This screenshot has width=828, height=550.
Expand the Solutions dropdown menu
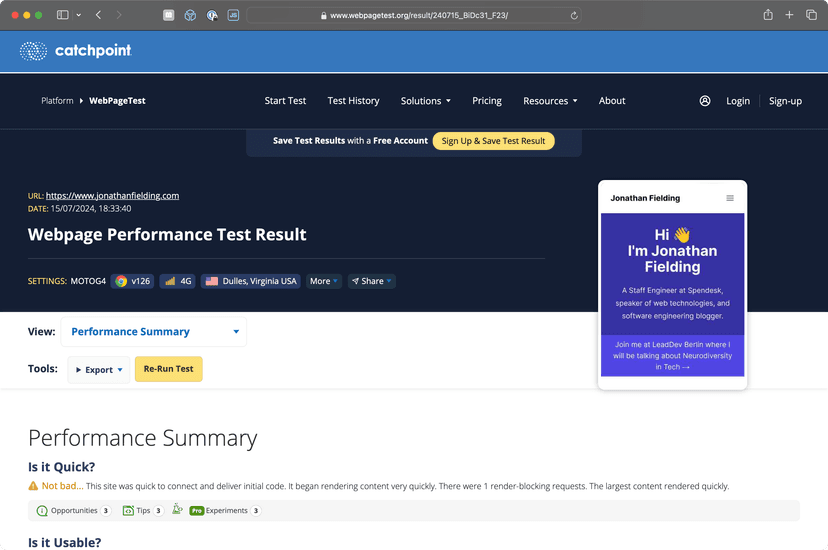pos(426,101)
